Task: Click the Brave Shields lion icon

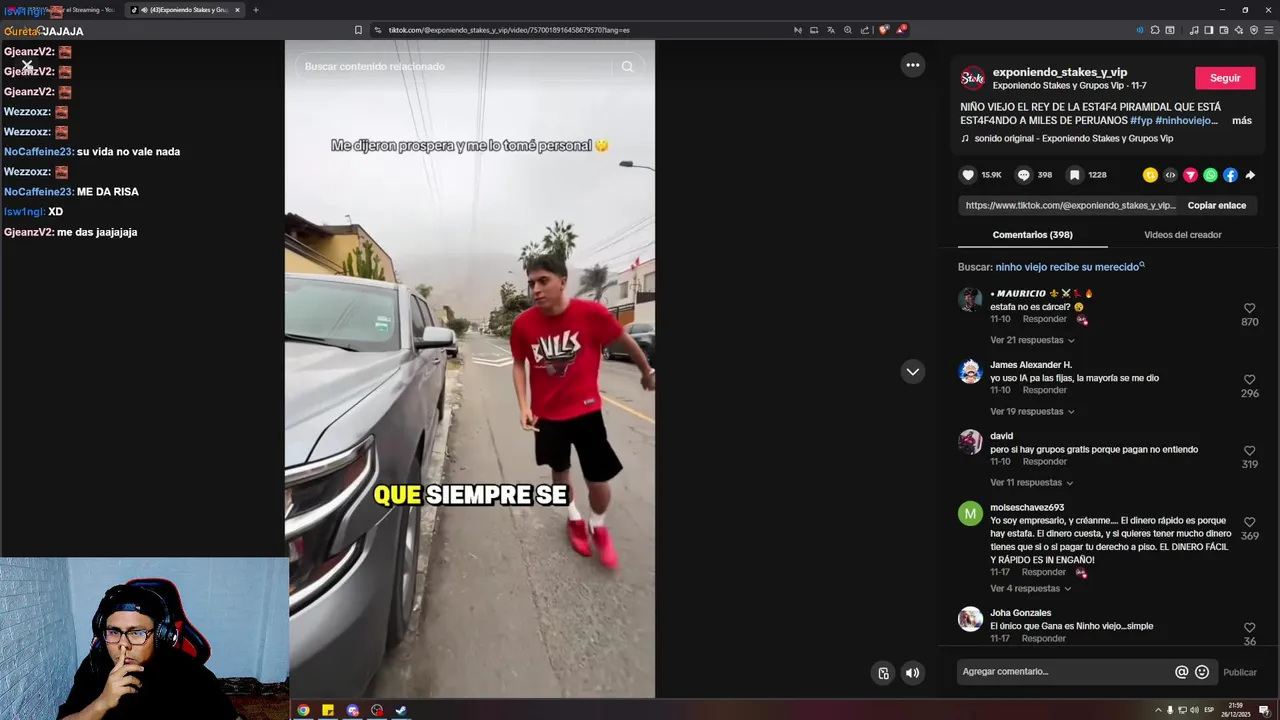Action: point(883,30)
